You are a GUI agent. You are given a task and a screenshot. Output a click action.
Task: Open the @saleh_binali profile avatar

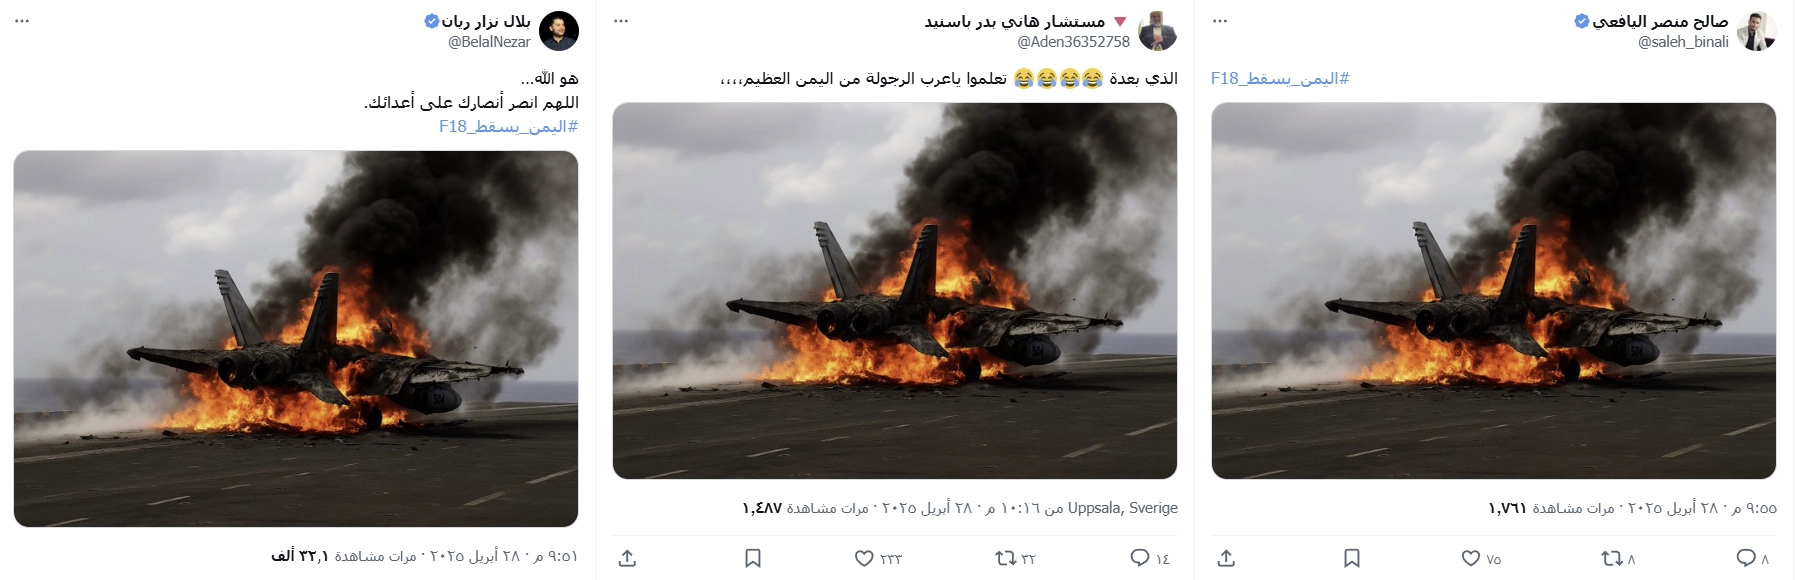point(1757,32)
